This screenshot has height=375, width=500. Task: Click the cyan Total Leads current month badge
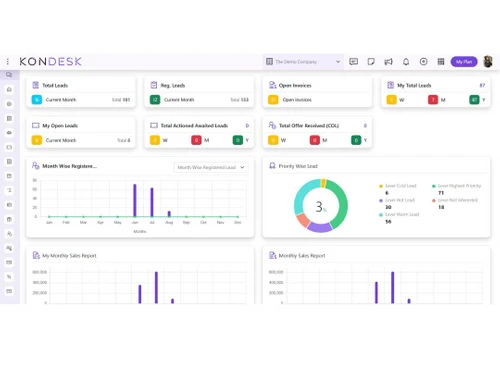pos(37,100)
